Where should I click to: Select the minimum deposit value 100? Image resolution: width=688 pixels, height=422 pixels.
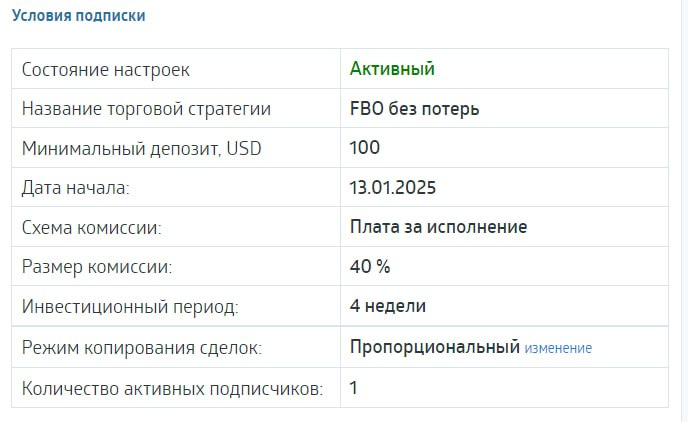(x=365, y=147)
